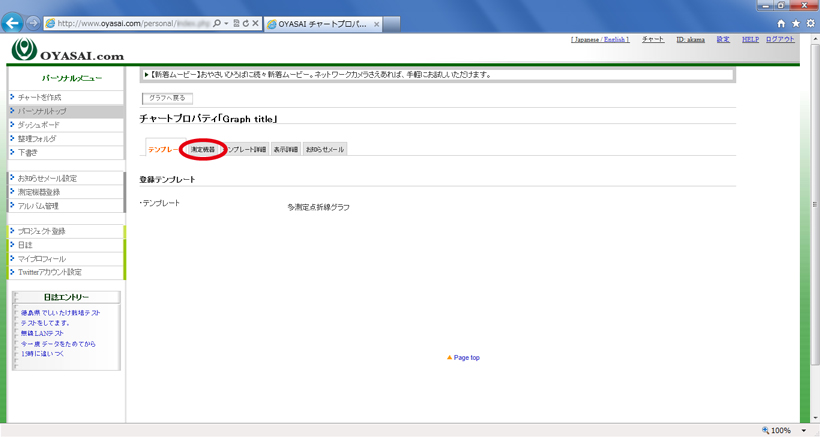Select the OYASAI チャートプロパ browser tab
The width and height of the screenshot is (820, 437).
(x=323, y=24)
